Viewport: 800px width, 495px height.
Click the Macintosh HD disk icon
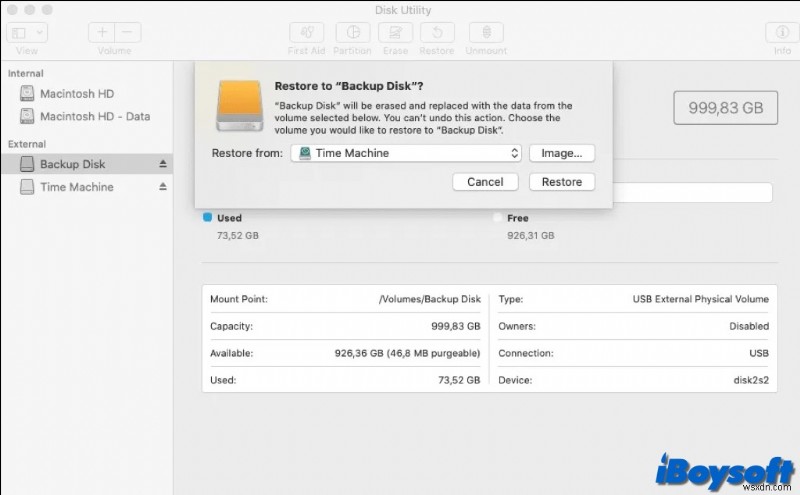[27, 93]
